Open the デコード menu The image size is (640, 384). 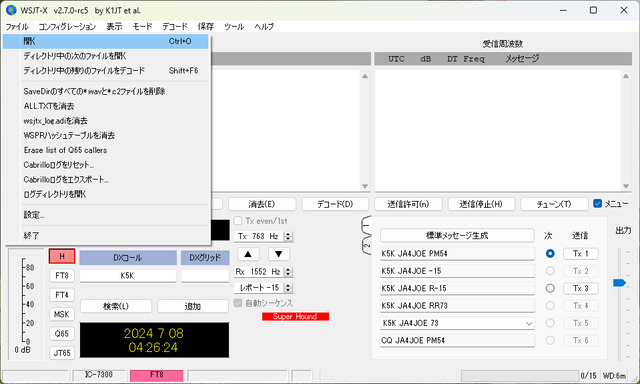tap(175, 27)
